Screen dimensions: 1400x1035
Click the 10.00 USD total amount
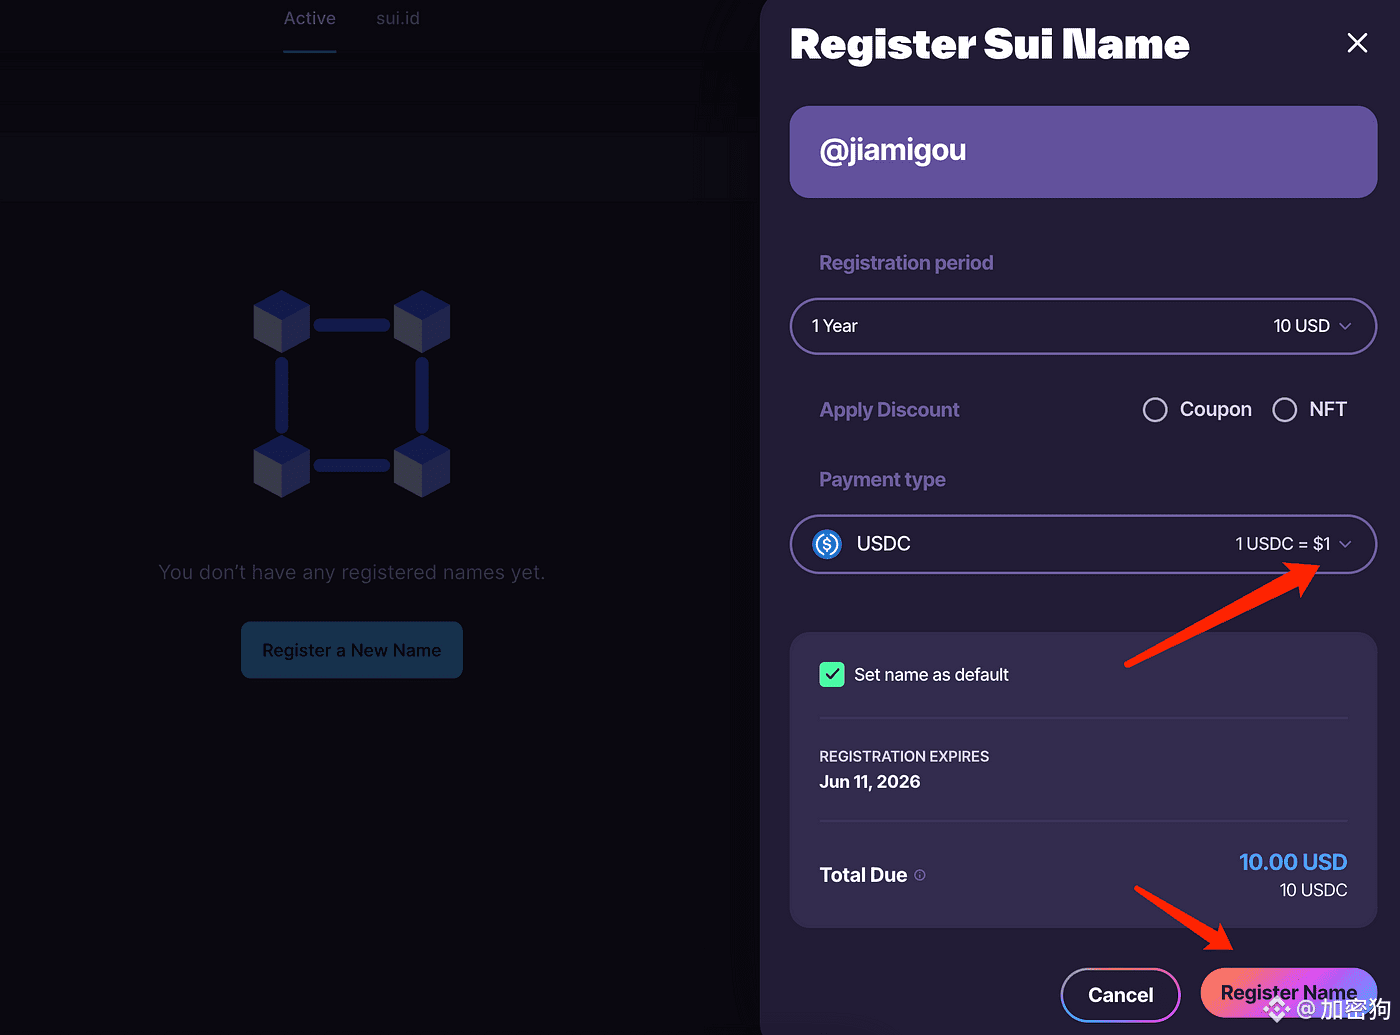(x=1293, y=862)
